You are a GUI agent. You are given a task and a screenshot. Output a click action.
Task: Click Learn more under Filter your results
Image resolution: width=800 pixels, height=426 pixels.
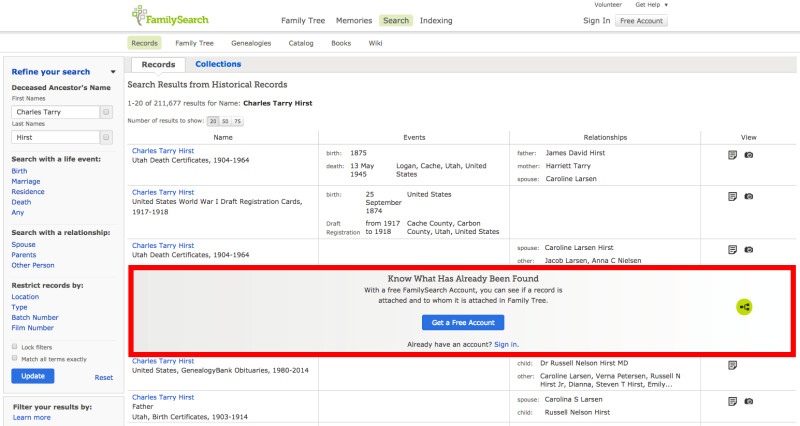tap(32, 417)
